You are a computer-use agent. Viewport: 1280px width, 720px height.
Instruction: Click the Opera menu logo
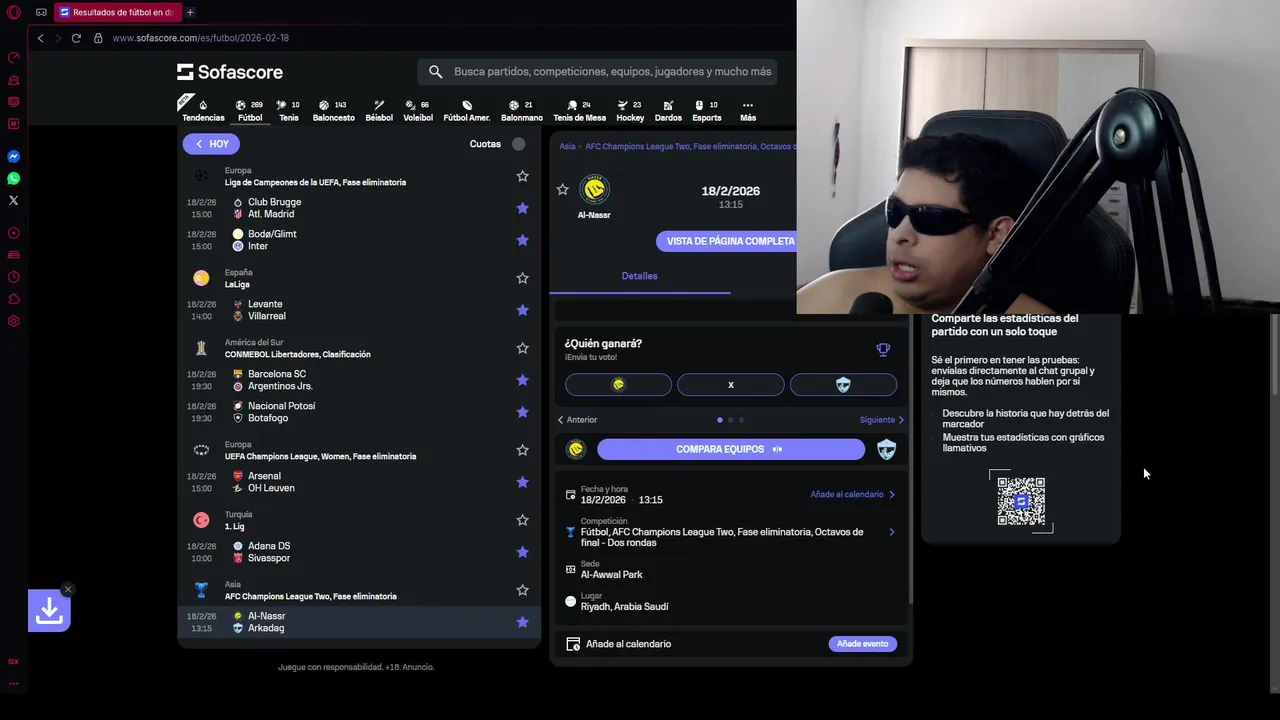coord(14,12)
